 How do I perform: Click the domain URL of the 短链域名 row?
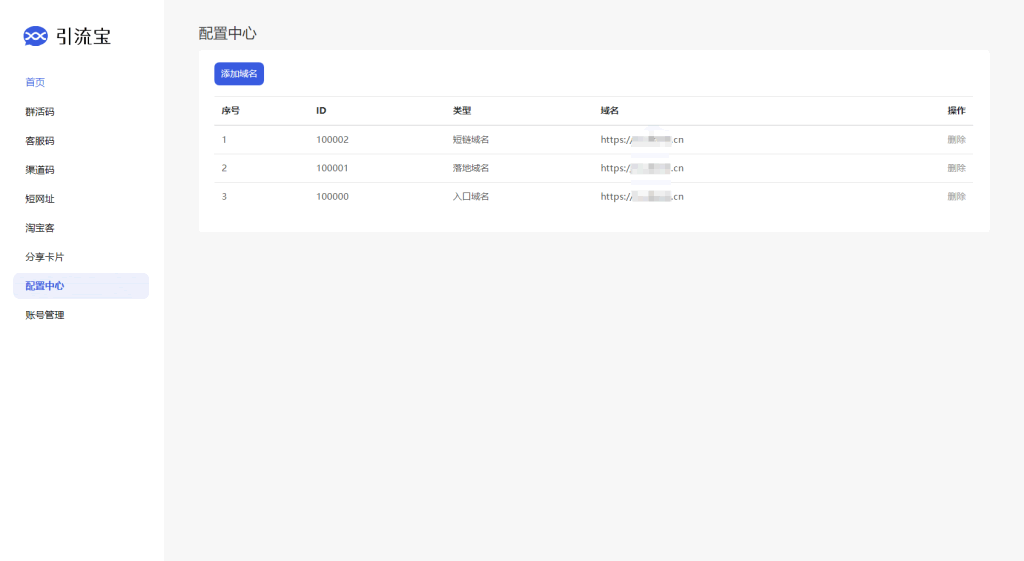point(642,140)
